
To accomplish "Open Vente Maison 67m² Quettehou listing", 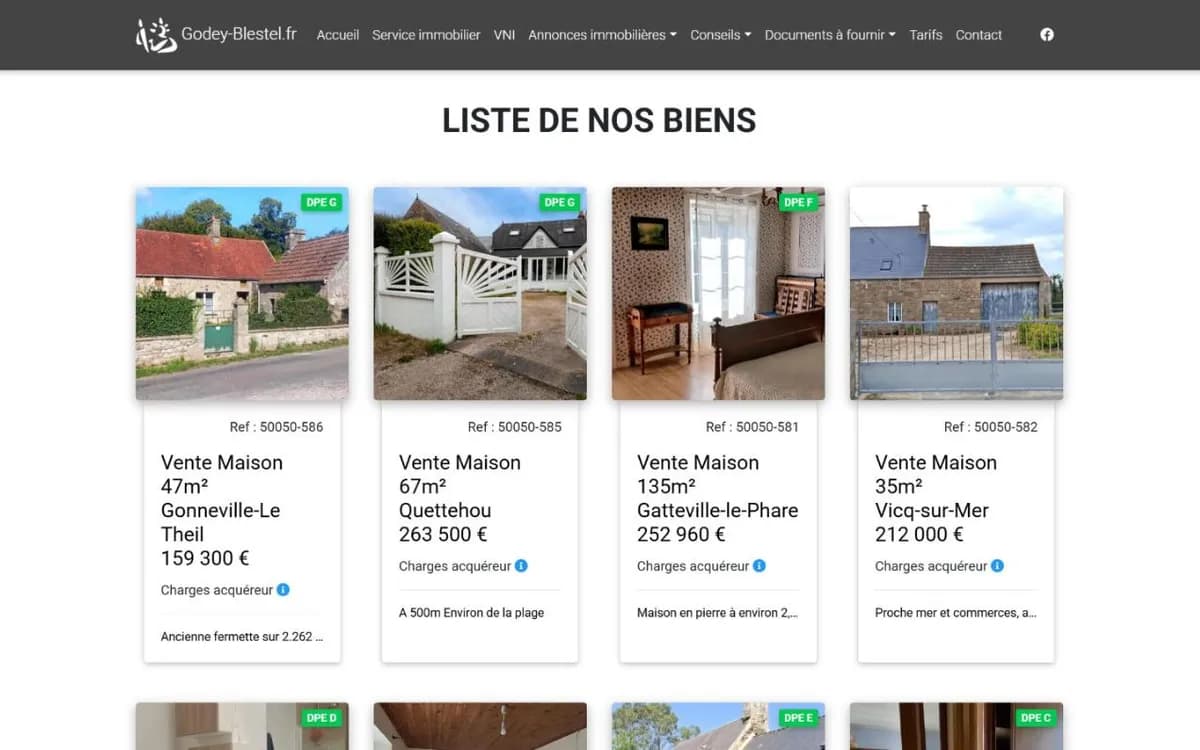I will (x=460, y=486).
